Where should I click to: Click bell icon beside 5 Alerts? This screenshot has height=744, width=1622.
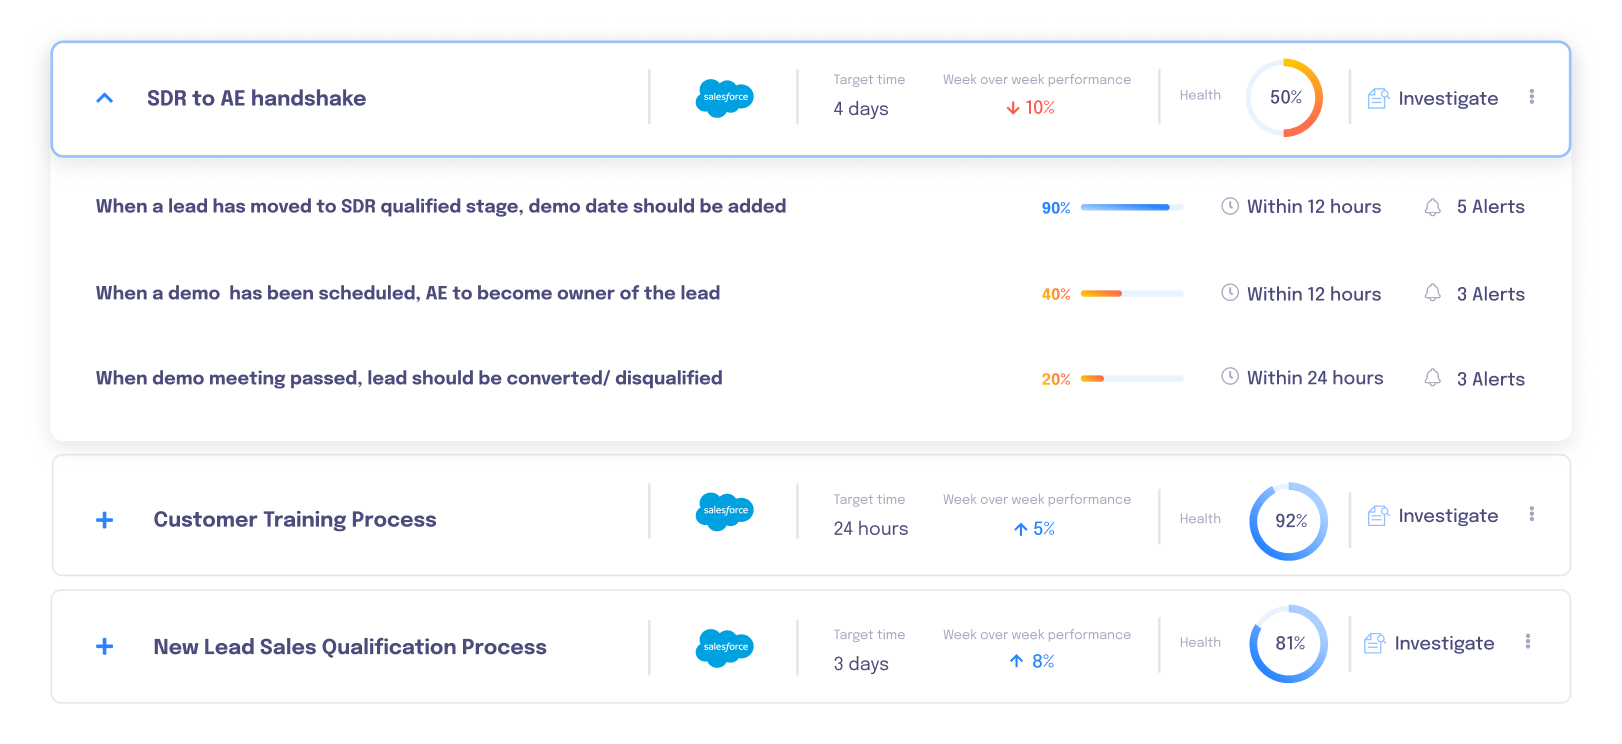pyautogui.click(x=1432, y=207)
